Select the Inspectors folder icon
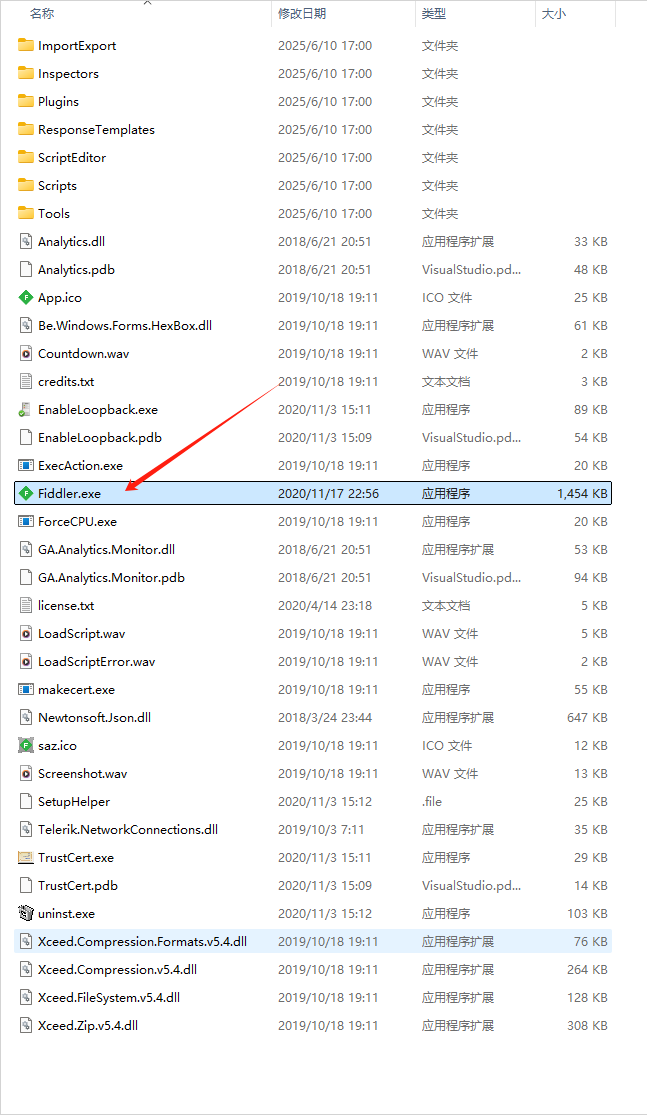647x1115 pixels. tap(26, 73)
